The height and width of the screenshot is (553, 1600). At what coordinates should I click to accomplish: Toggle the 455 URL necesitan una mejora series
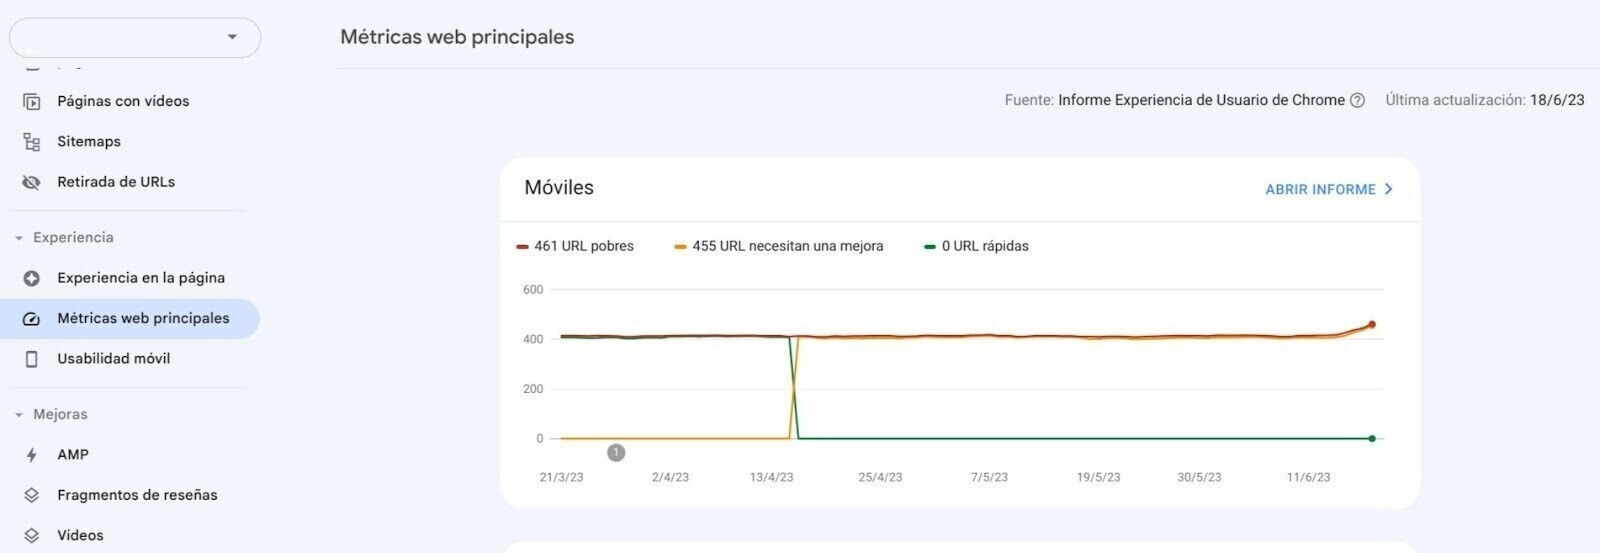pos(778,246)
